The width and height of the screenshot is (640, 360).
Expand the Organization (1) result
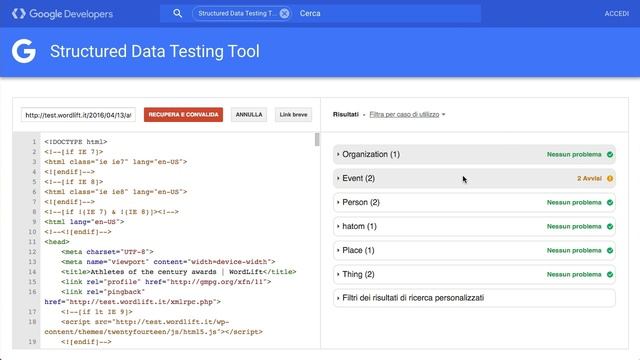(474, 154)
